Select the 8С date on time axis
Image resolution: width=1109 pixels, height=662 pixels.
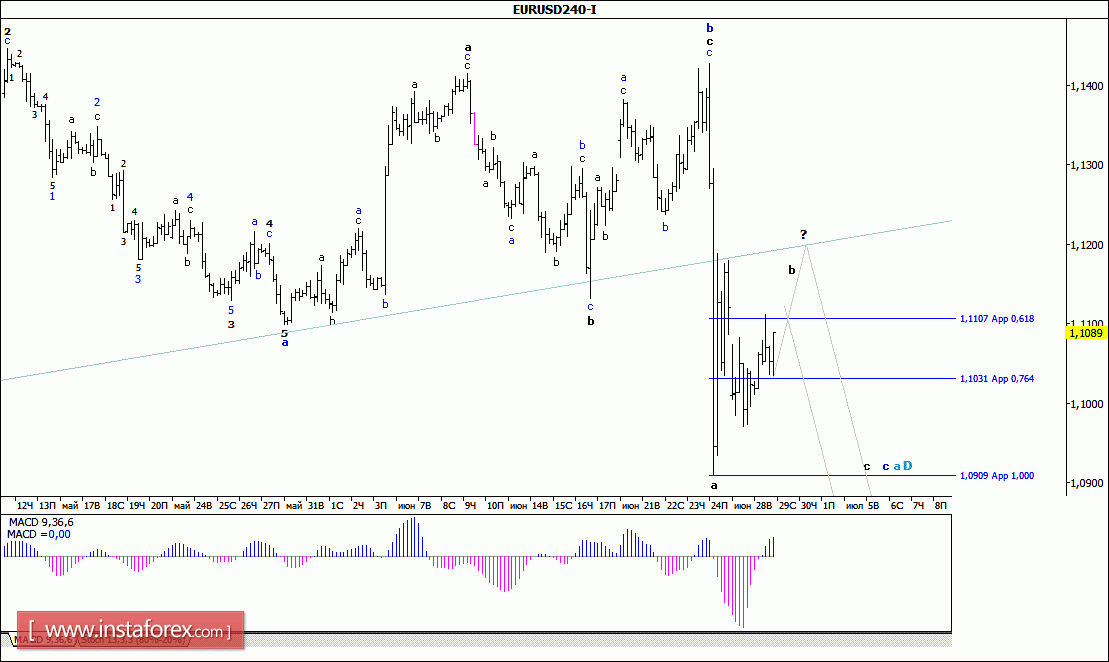[448, 505]
